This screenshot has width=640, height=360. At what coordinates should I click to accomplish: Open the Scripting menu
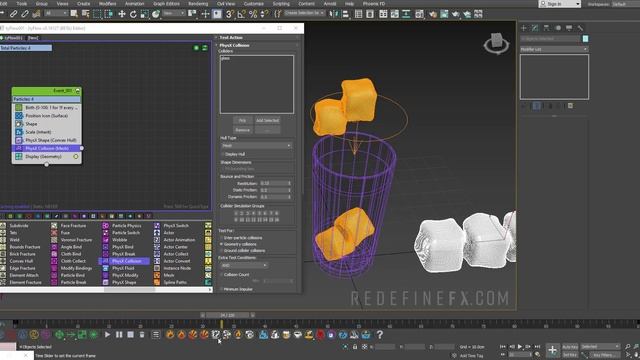281,4
